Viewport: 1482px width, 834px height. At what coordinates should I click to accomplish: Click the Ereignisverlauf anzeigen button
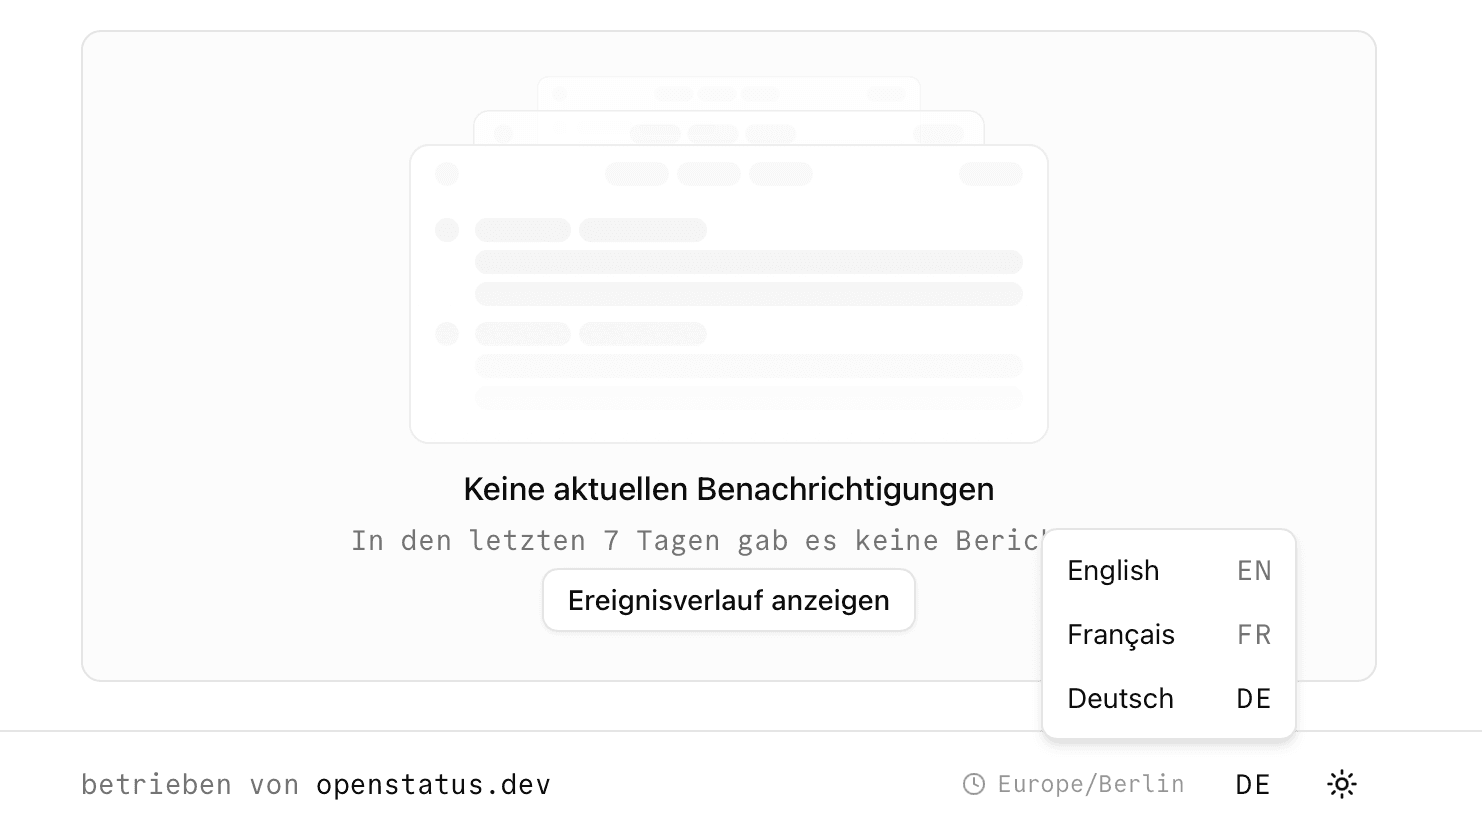click(728, 600)
